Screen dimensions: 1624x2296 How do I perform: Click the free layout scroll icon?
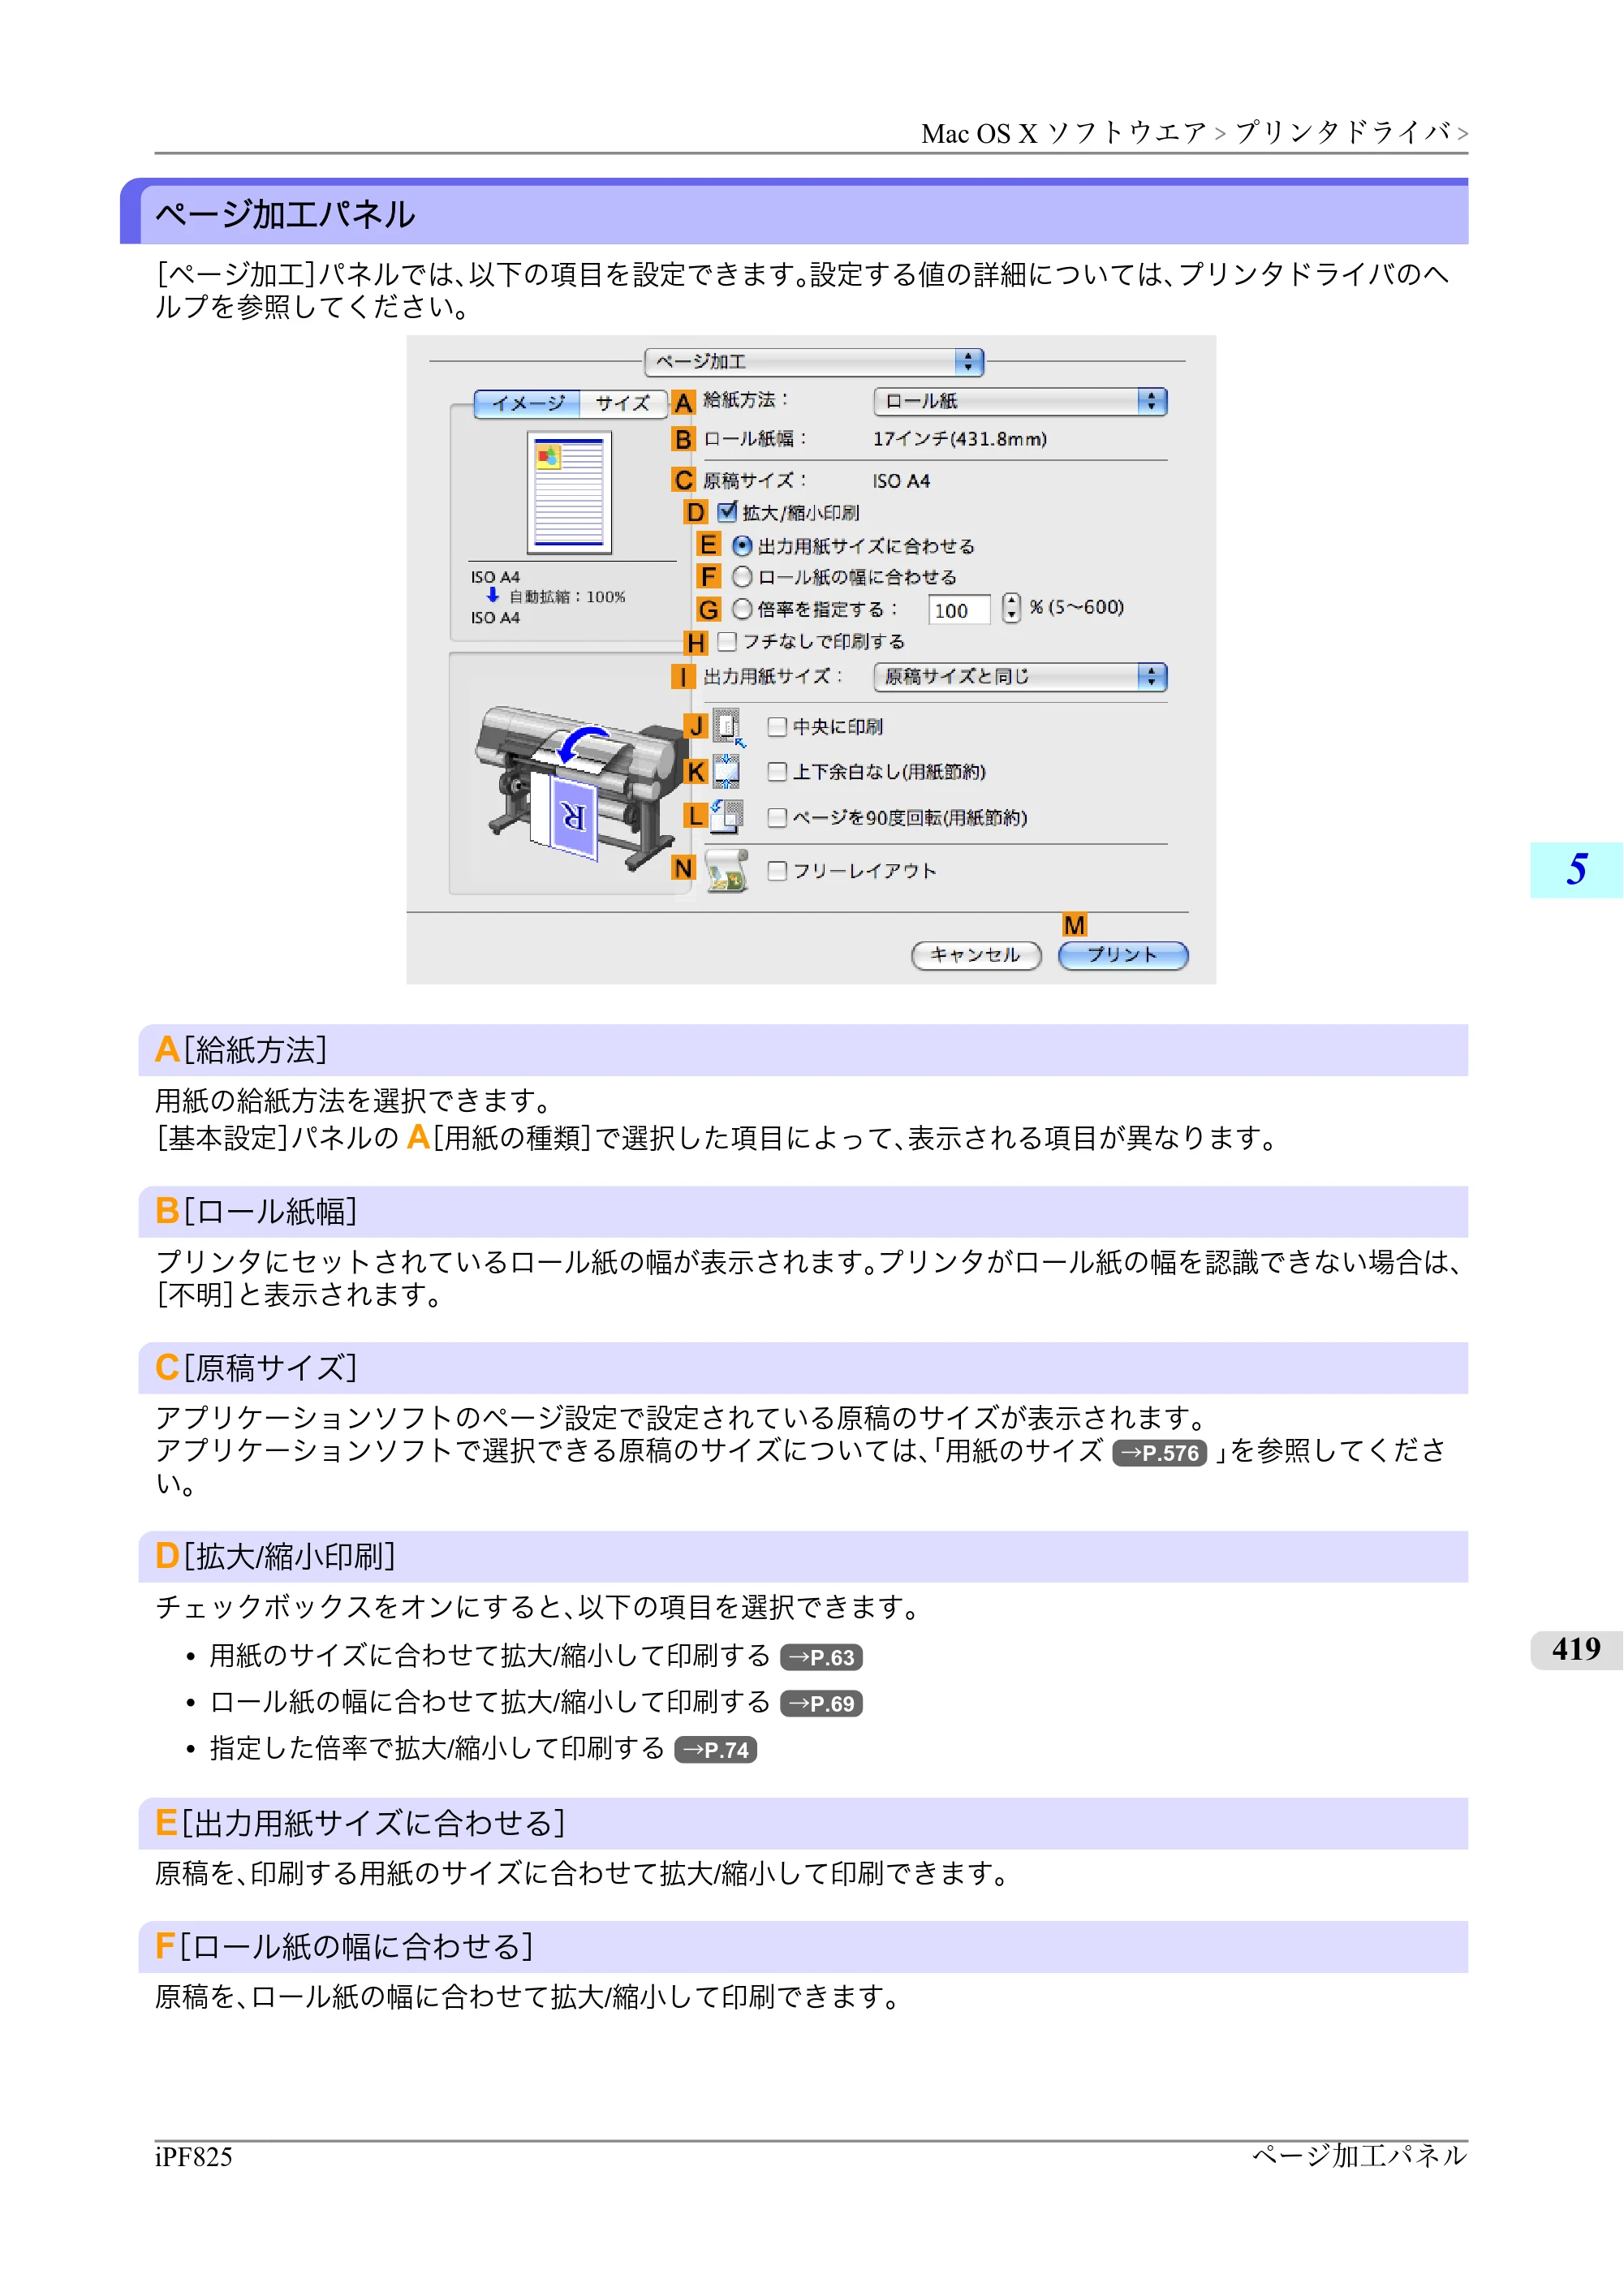[x=727, y=871]
